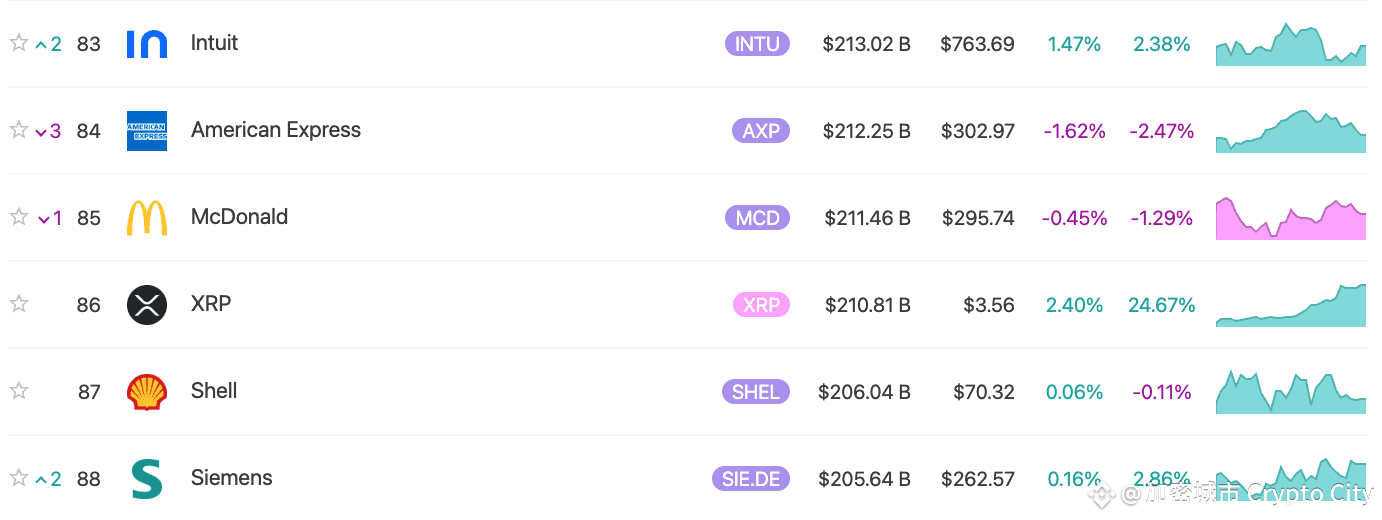Toggle favorite star for American Express
Image resolution: width=1382 pixels, height=520 pixels.
[x=18, y=130]
